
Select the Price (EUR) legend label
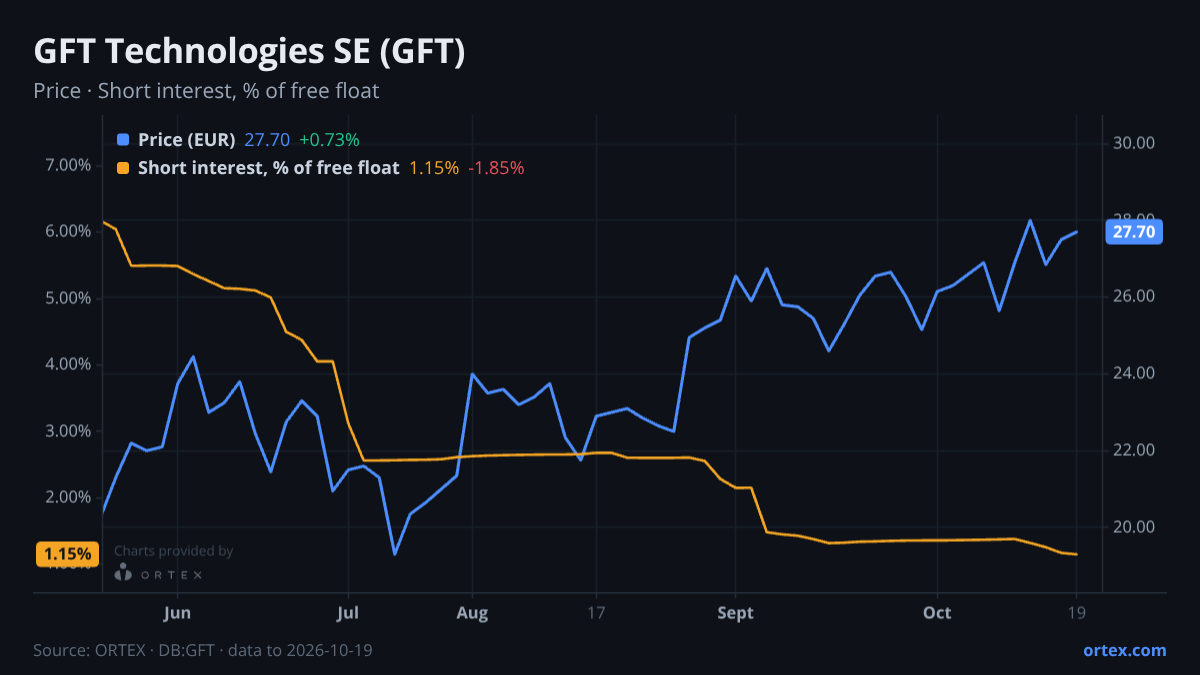click(187, 140)
